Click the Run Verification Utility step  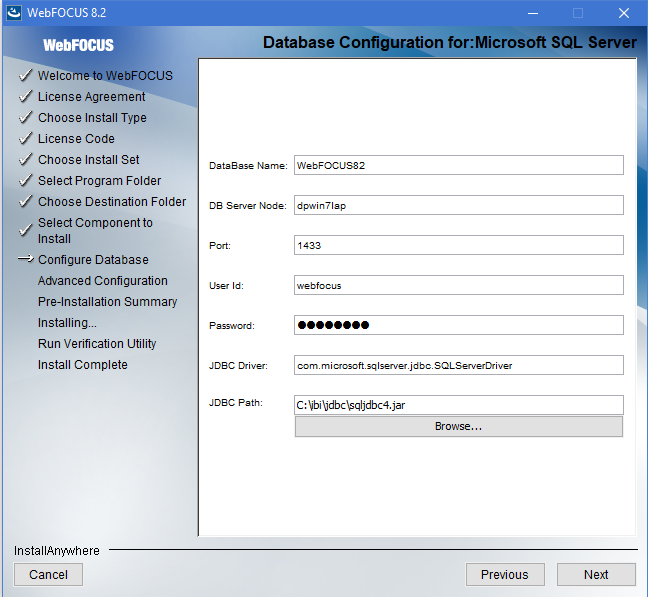(x=97, y=344)
